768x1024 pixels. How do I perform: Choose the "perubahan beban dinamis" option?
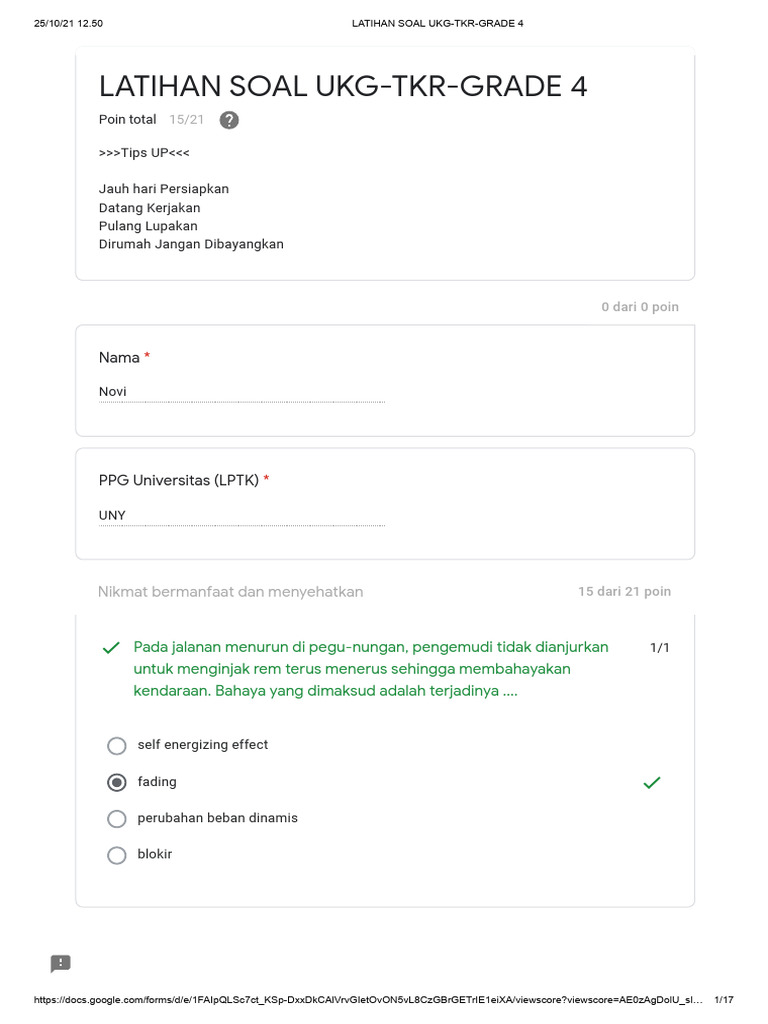tap(117, 819)
